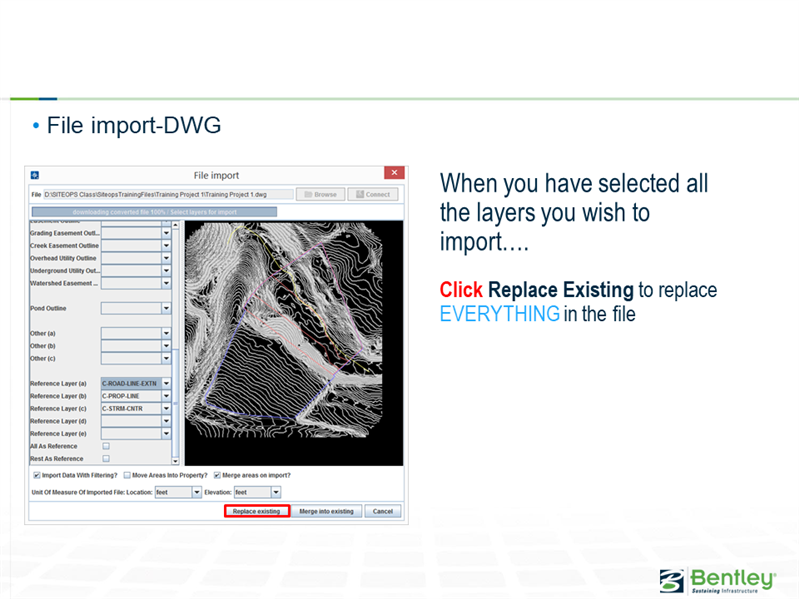The height and width of the screenshot is (599, 799).
Task: Open Other (a) layer dropdown
Action: (x=166, y=333)
